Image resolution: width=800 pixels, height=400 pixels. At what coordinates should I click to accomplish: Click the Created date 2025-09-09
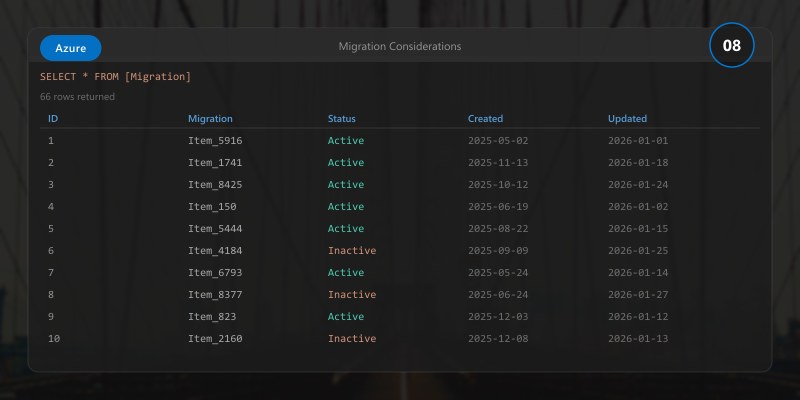[x=498, y=251]
